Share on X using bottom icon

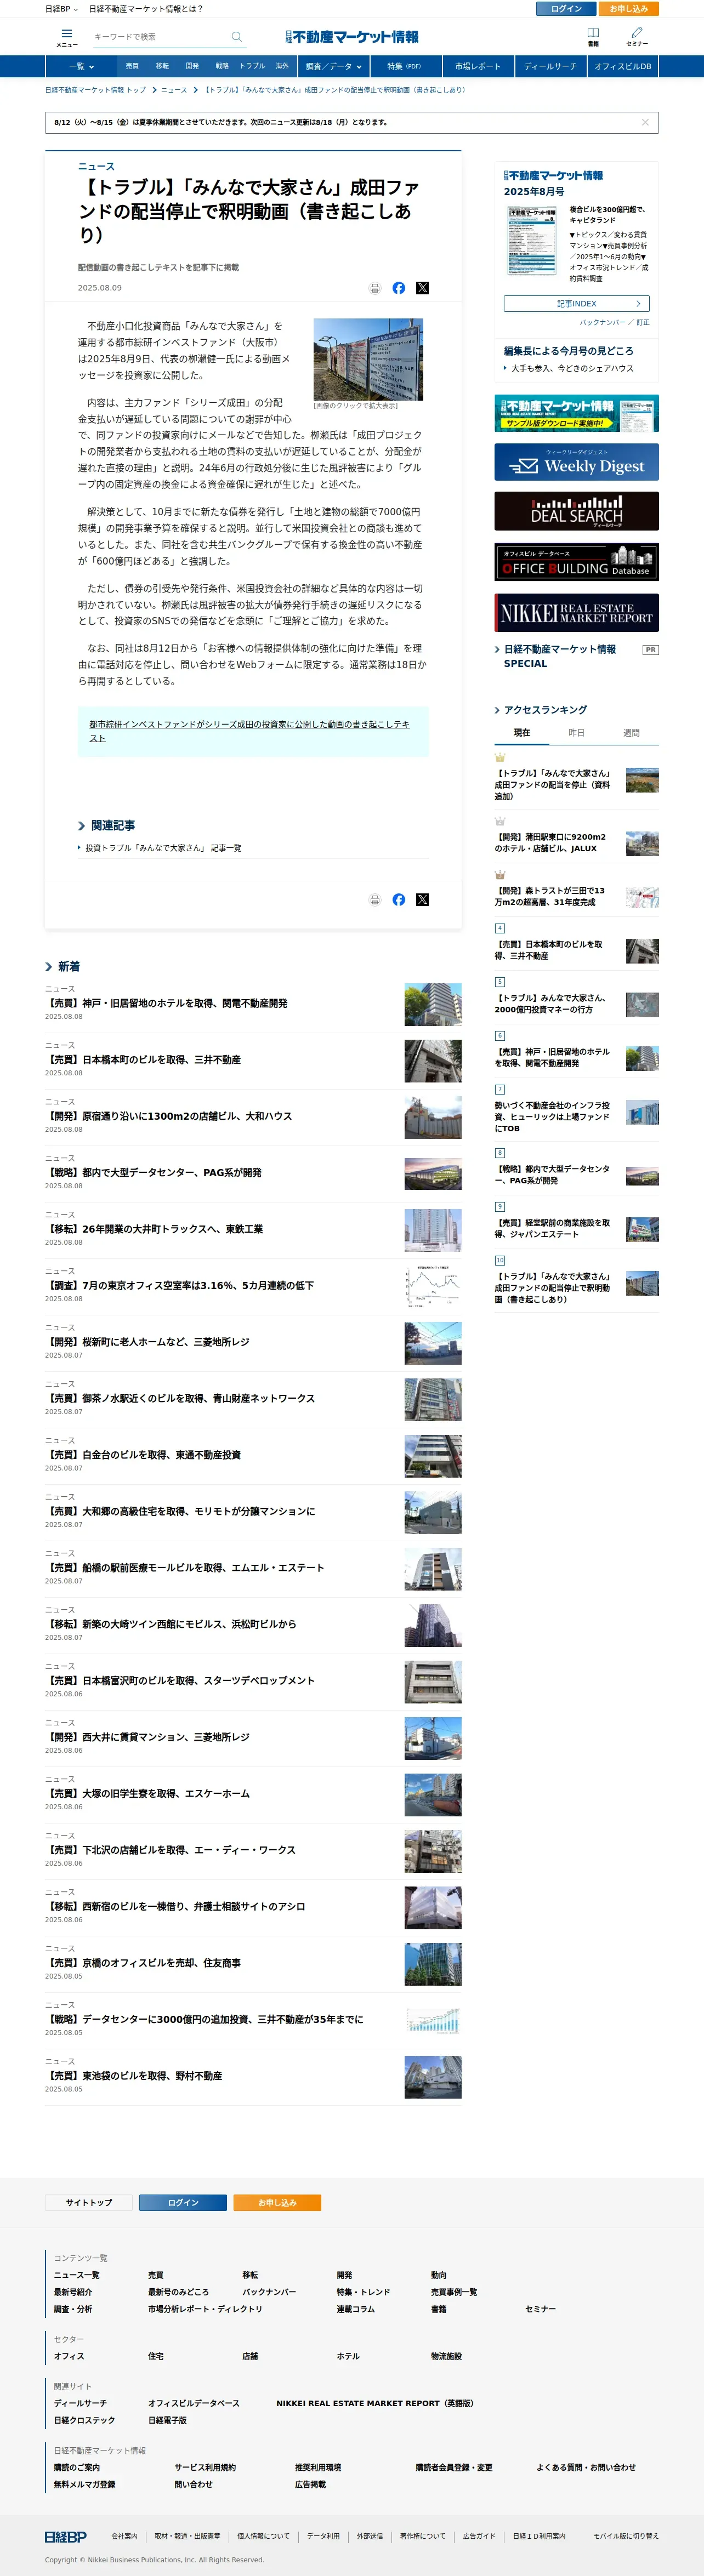coord(422,900)
